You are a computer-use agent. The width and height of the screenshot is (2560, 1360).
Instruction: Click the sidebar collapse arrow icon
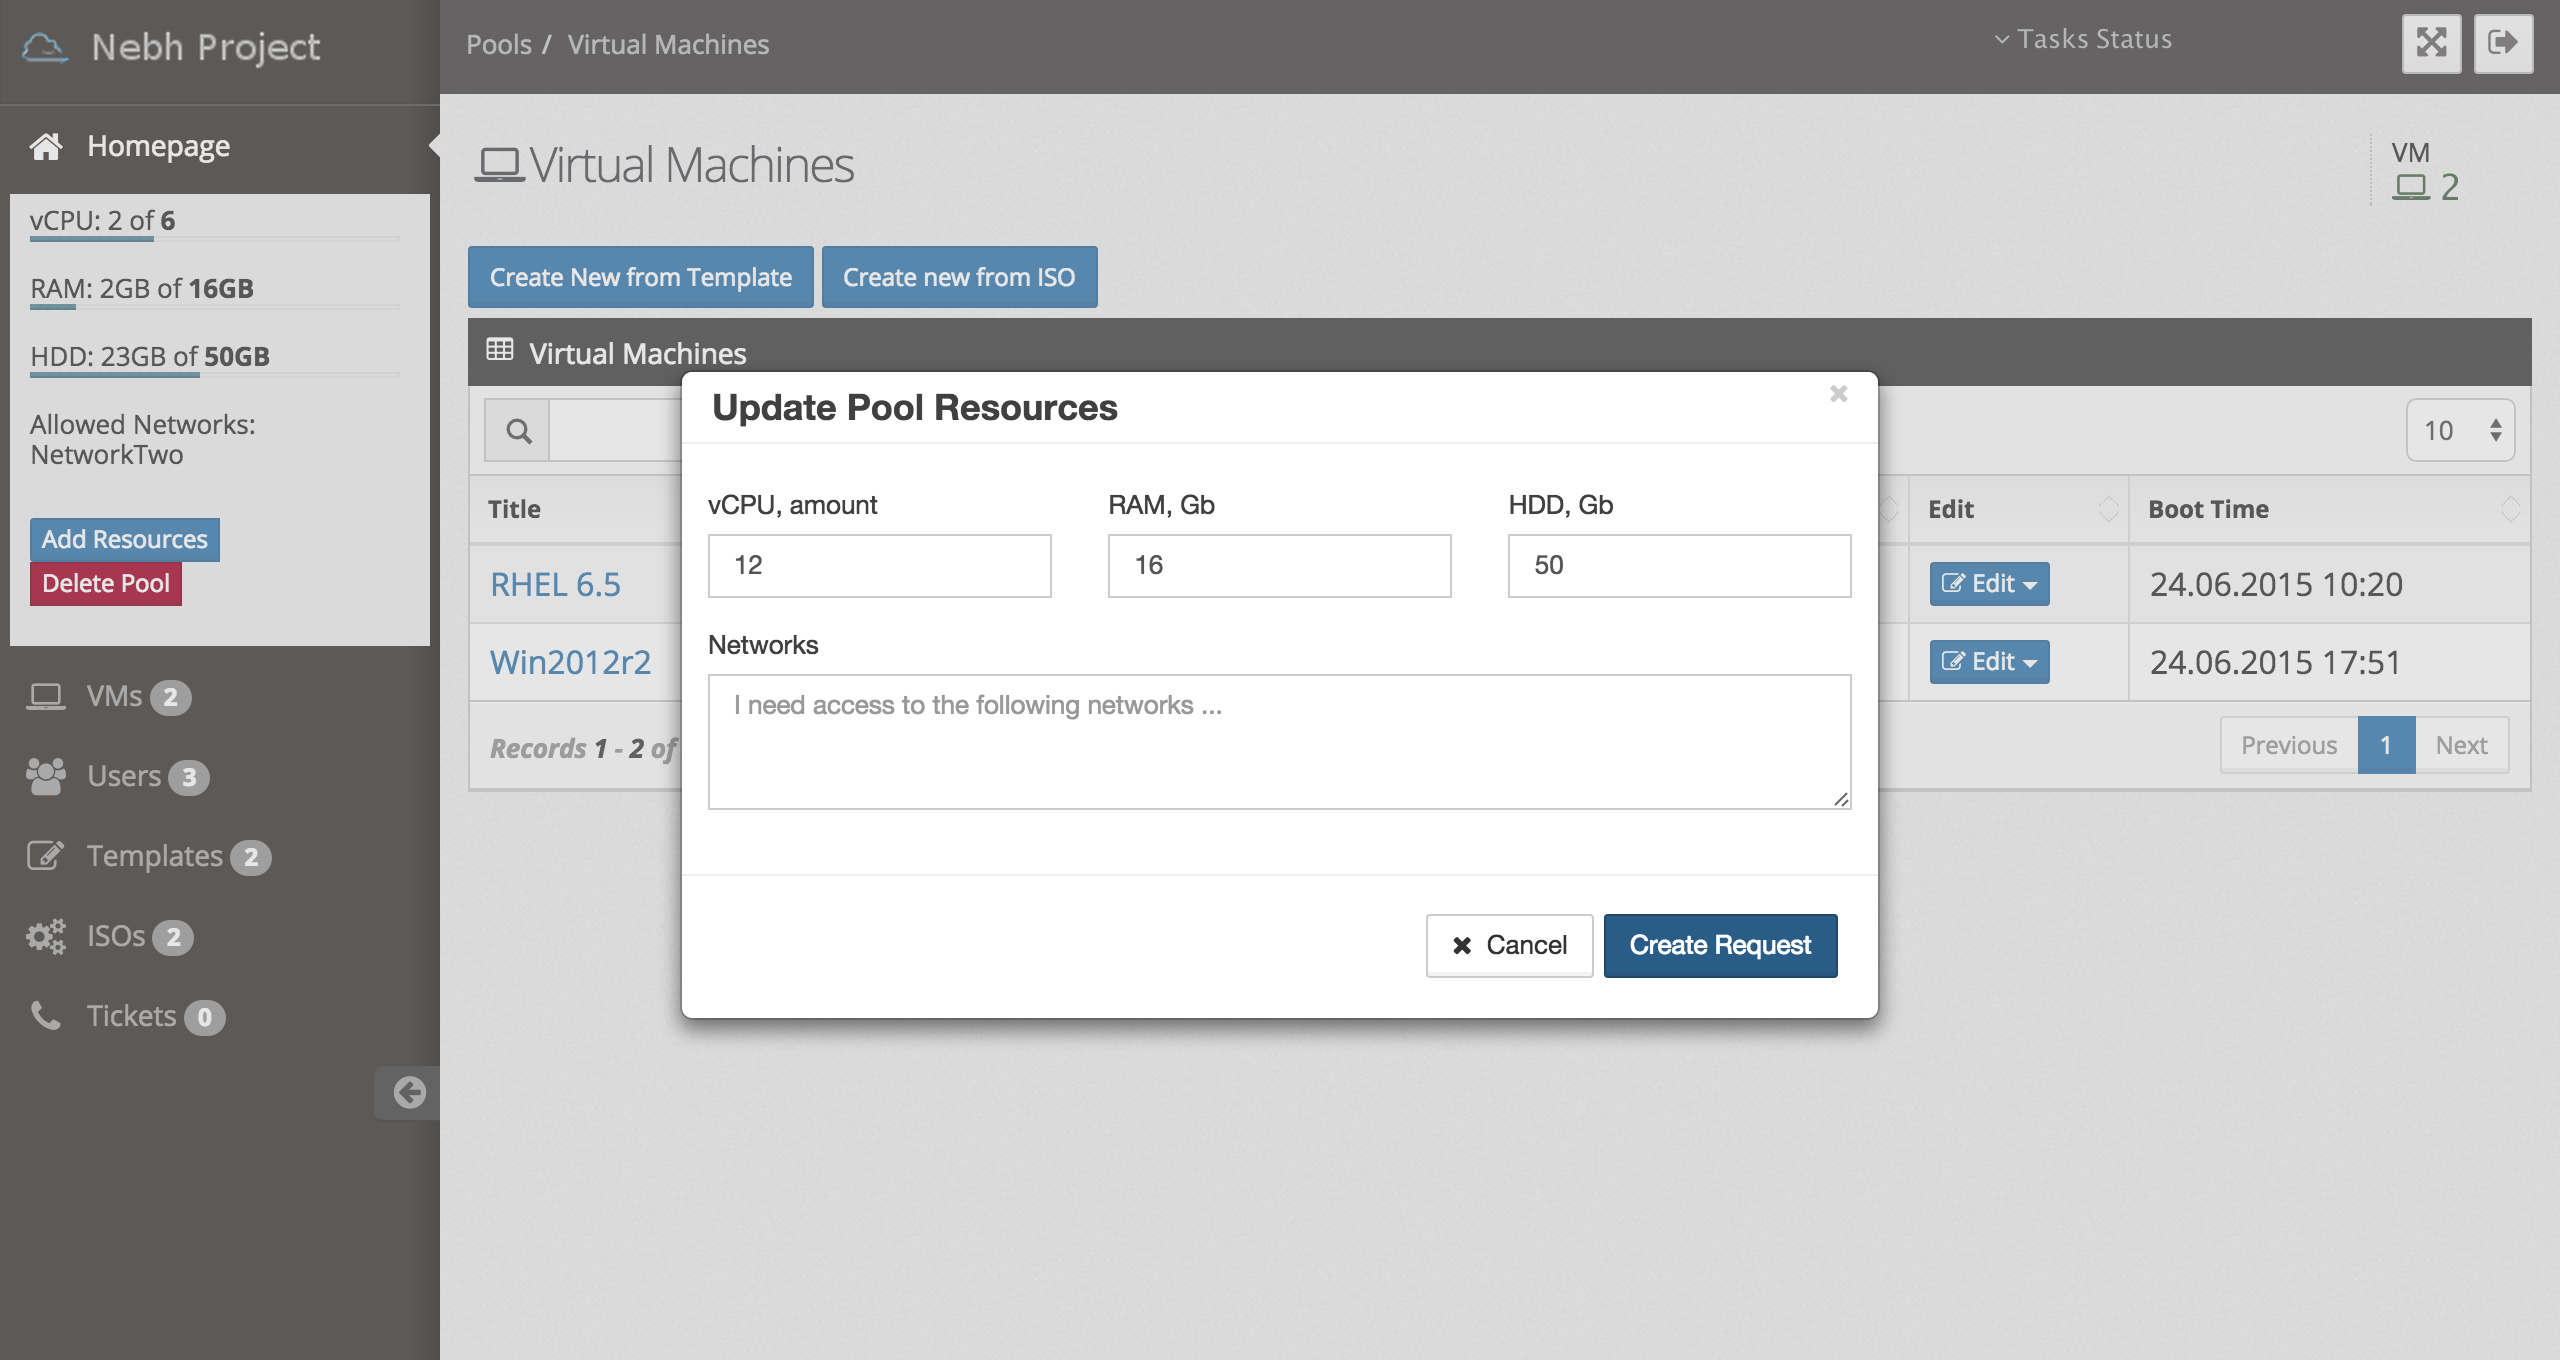(x=408, y=1092)
